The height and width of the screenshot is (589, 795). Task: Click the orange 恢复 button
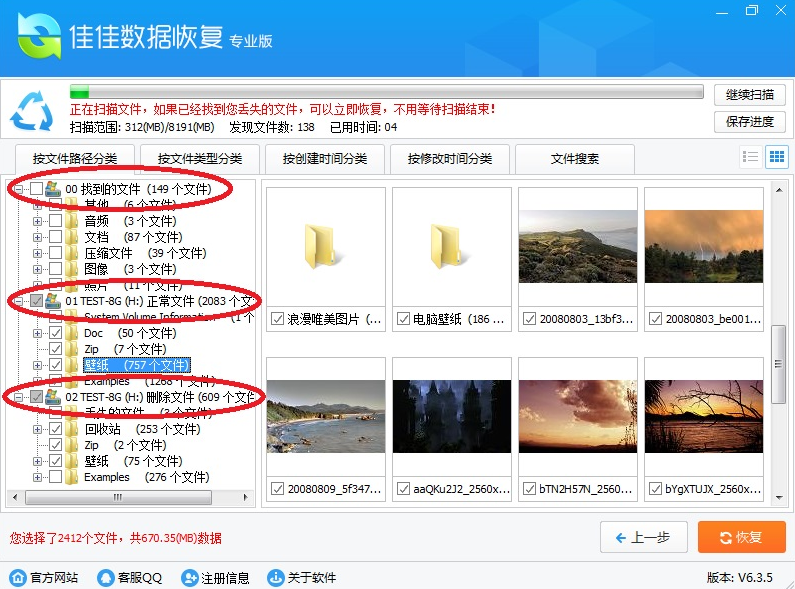[x=742, y=537]
